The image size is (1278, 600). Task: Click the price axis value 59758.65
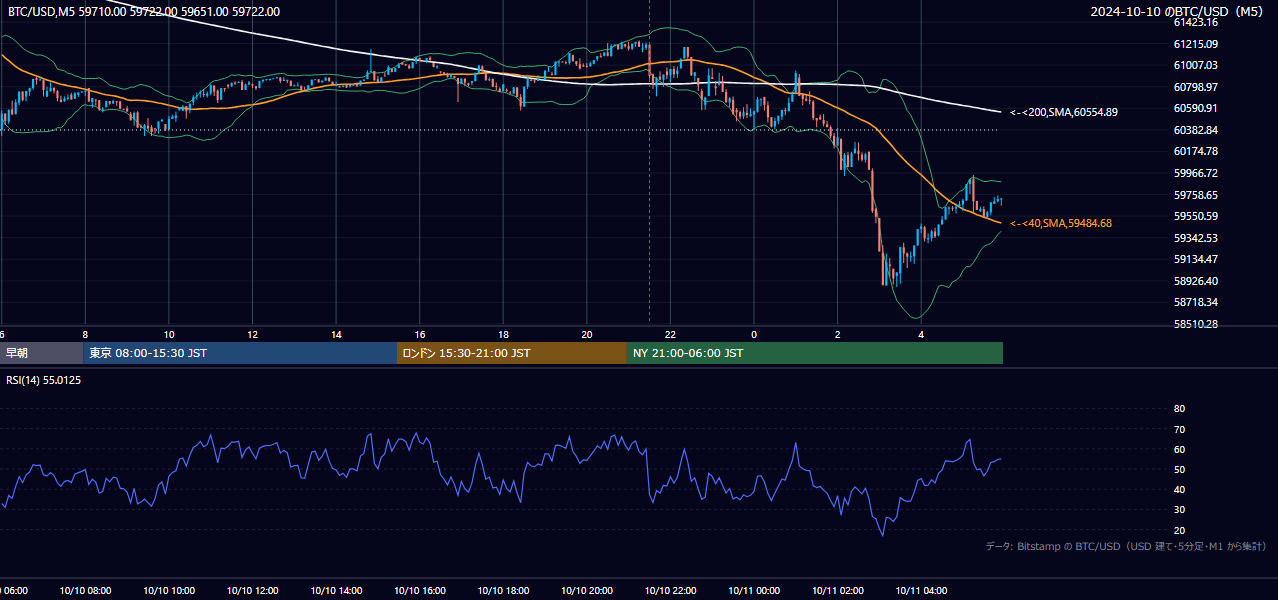click(1195, 195)
